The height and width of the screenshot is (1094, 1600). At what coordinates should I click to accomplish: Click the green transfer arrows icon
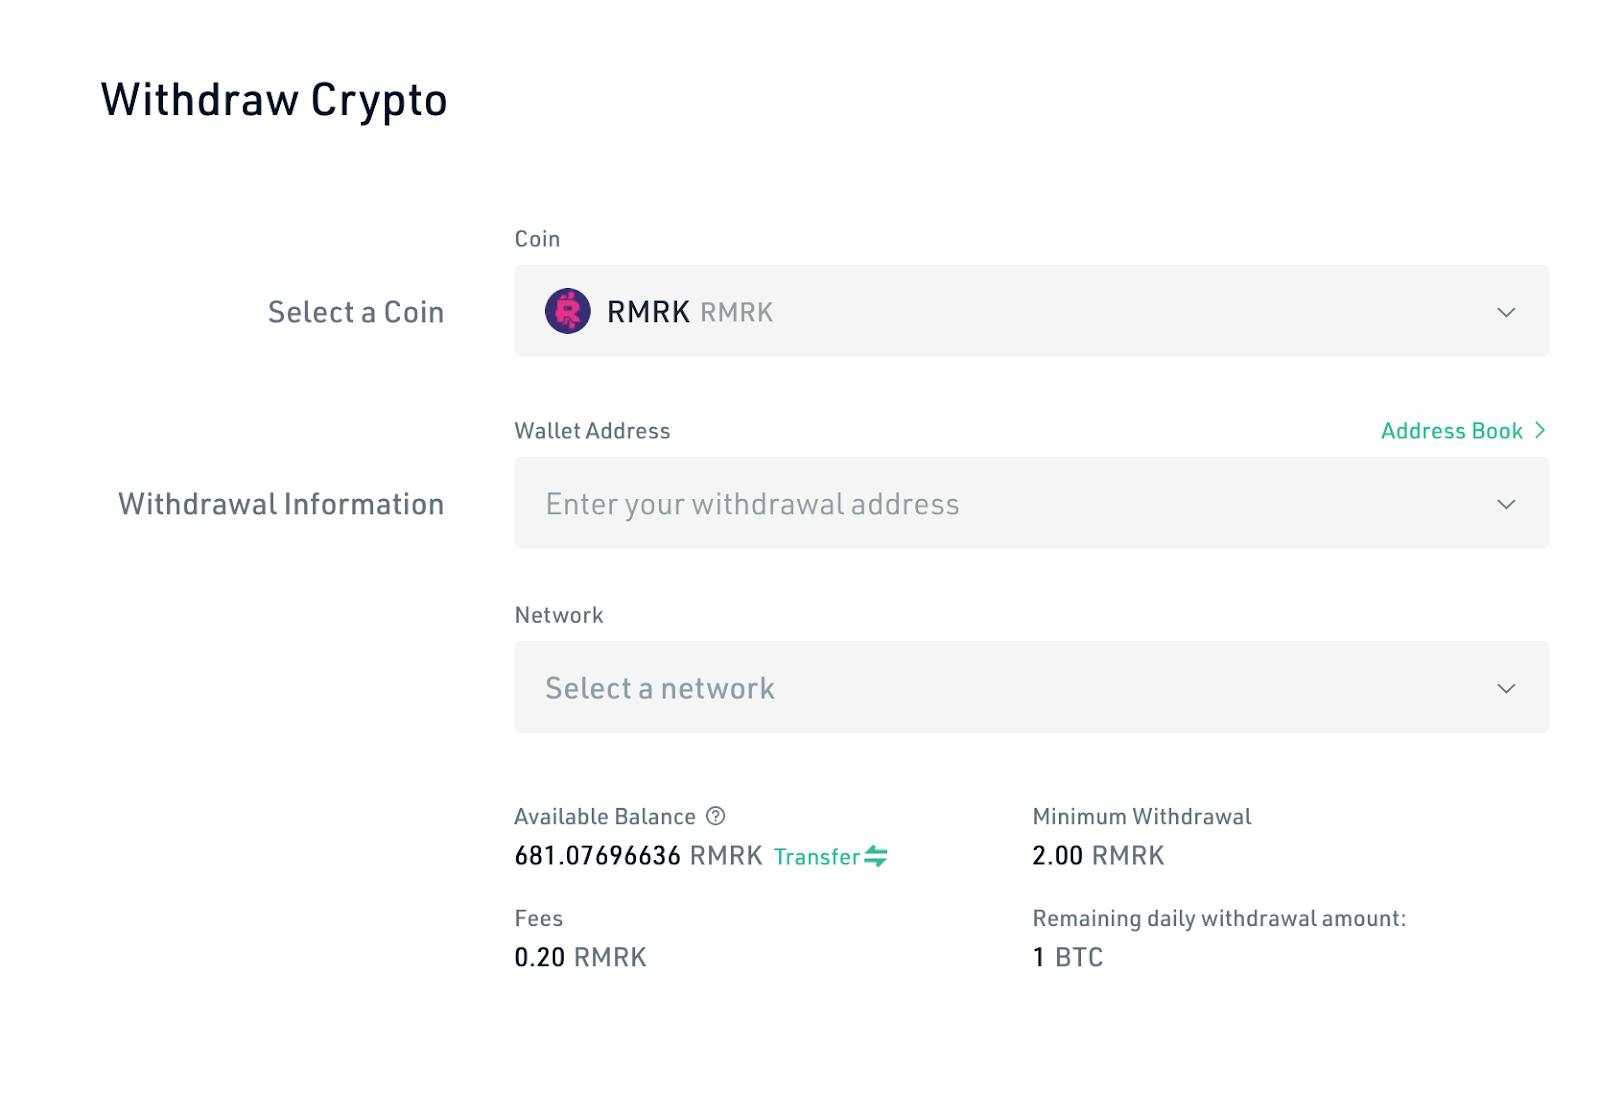tap(876, 856)
